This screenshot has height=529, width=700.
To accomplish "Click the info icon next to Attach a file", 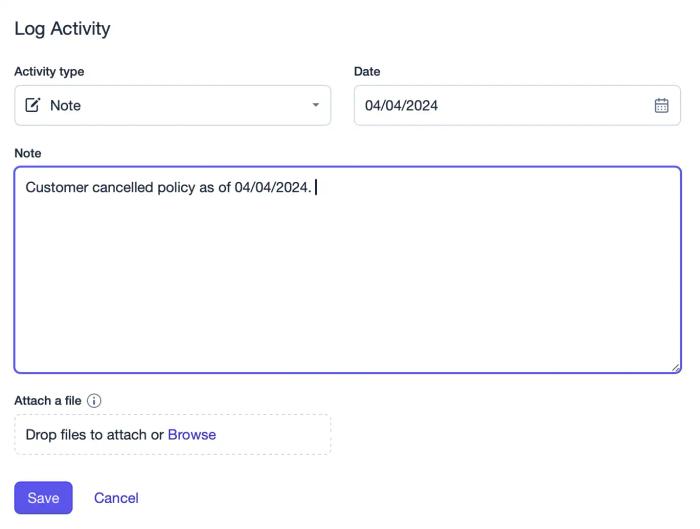I will pos(94,400).
